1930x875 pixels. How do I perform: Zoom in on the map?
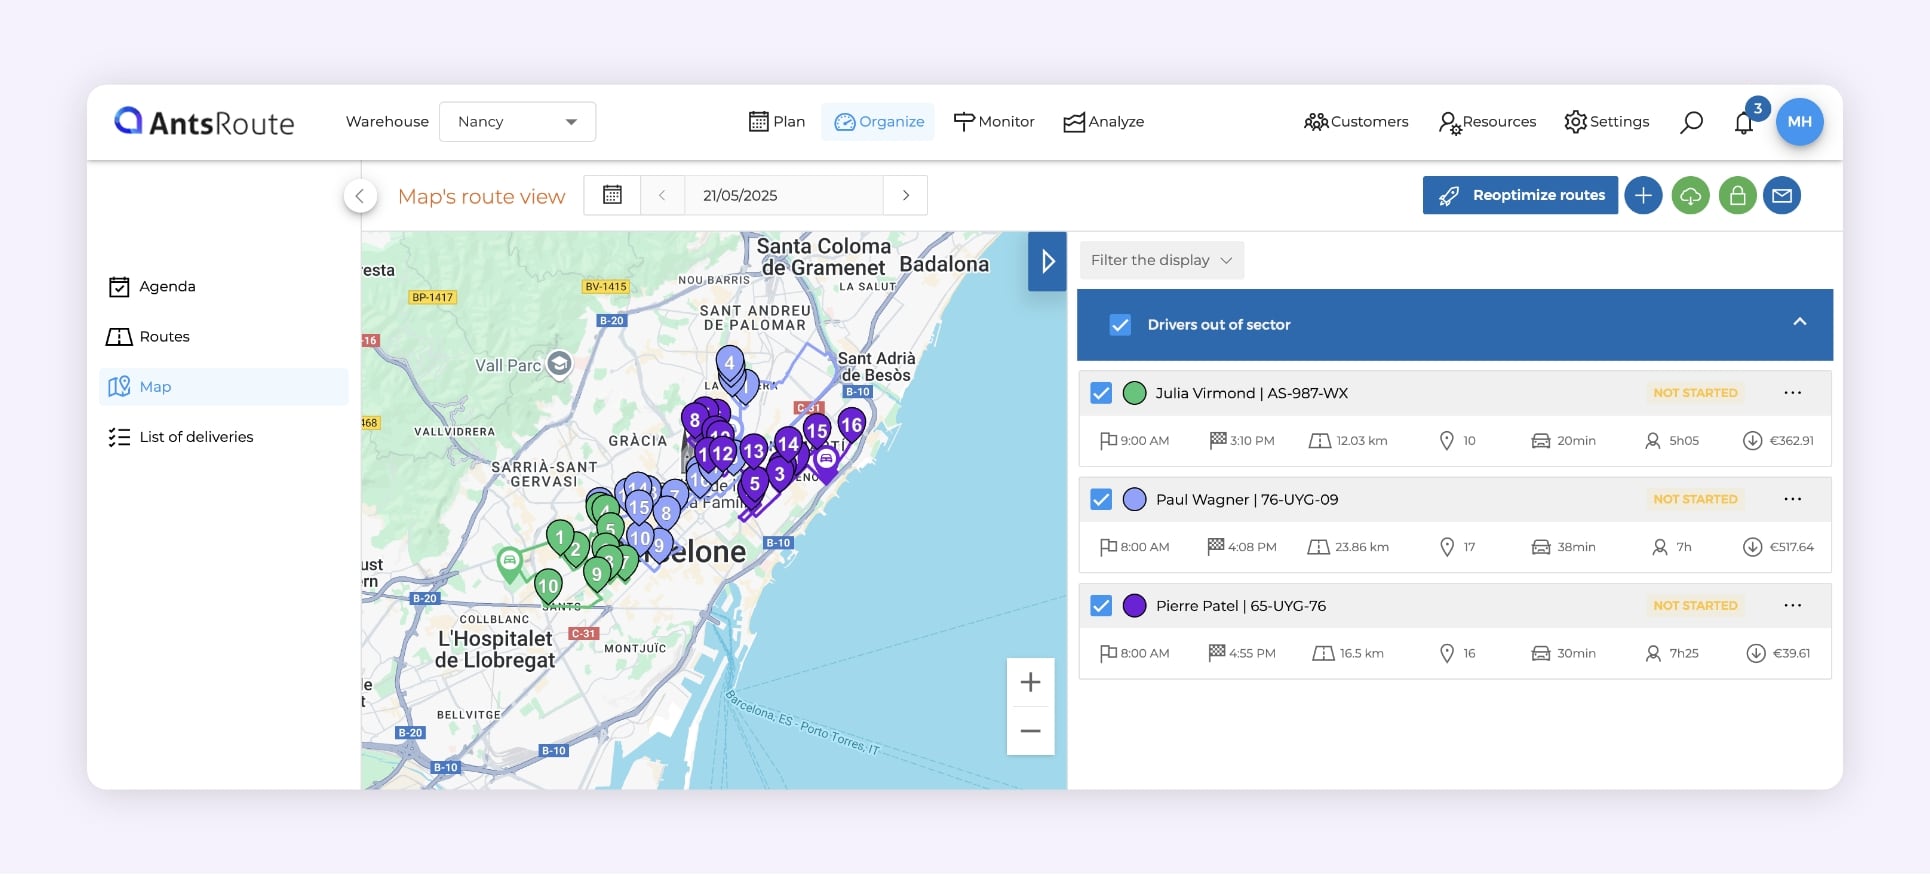tap(1030, 683)
